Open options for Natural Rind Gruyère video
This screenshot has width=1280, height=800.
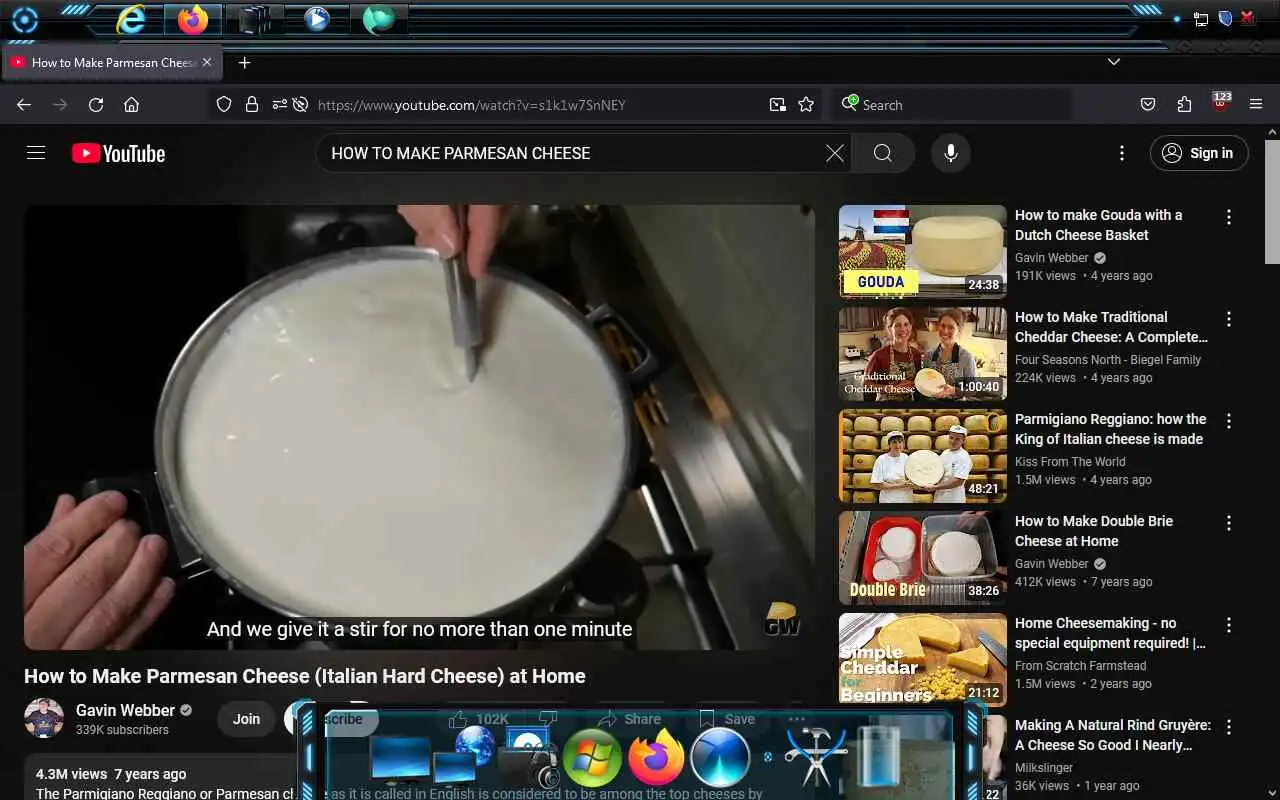[1229, 727]
